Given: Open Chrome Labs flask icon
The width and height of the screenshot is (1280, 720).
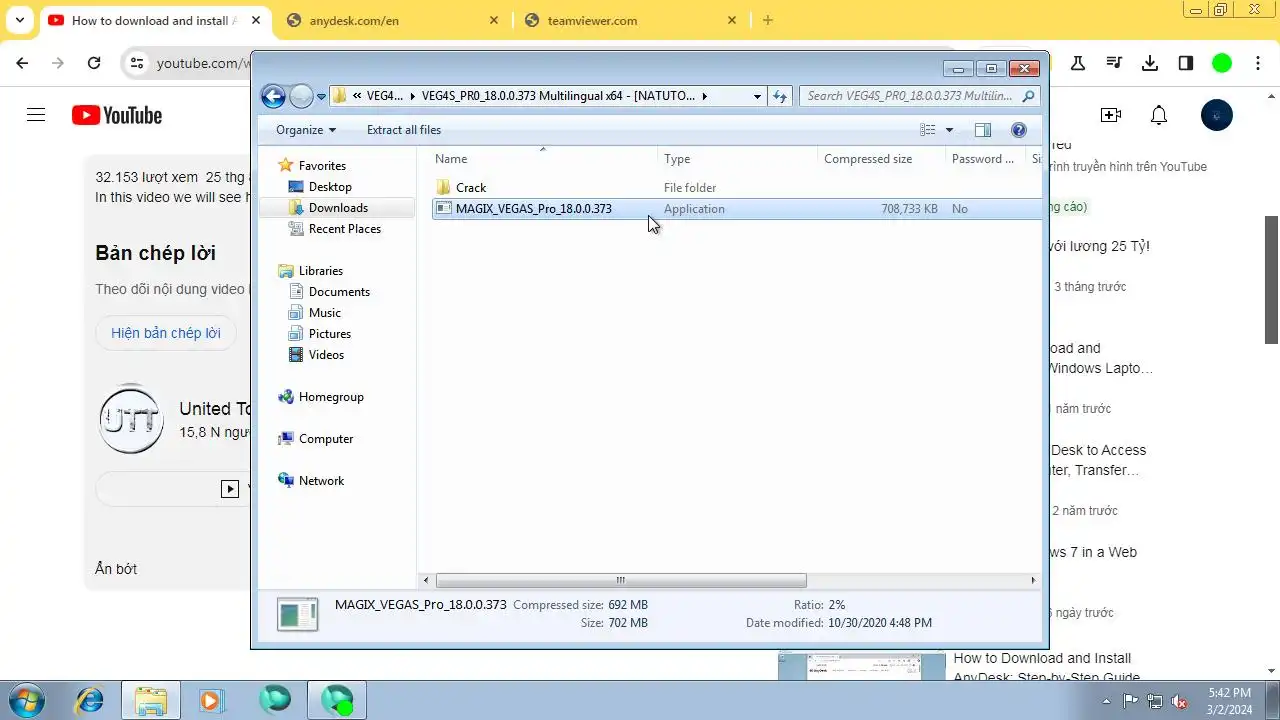Looking at the screenshot, I should click(1078, 63).
